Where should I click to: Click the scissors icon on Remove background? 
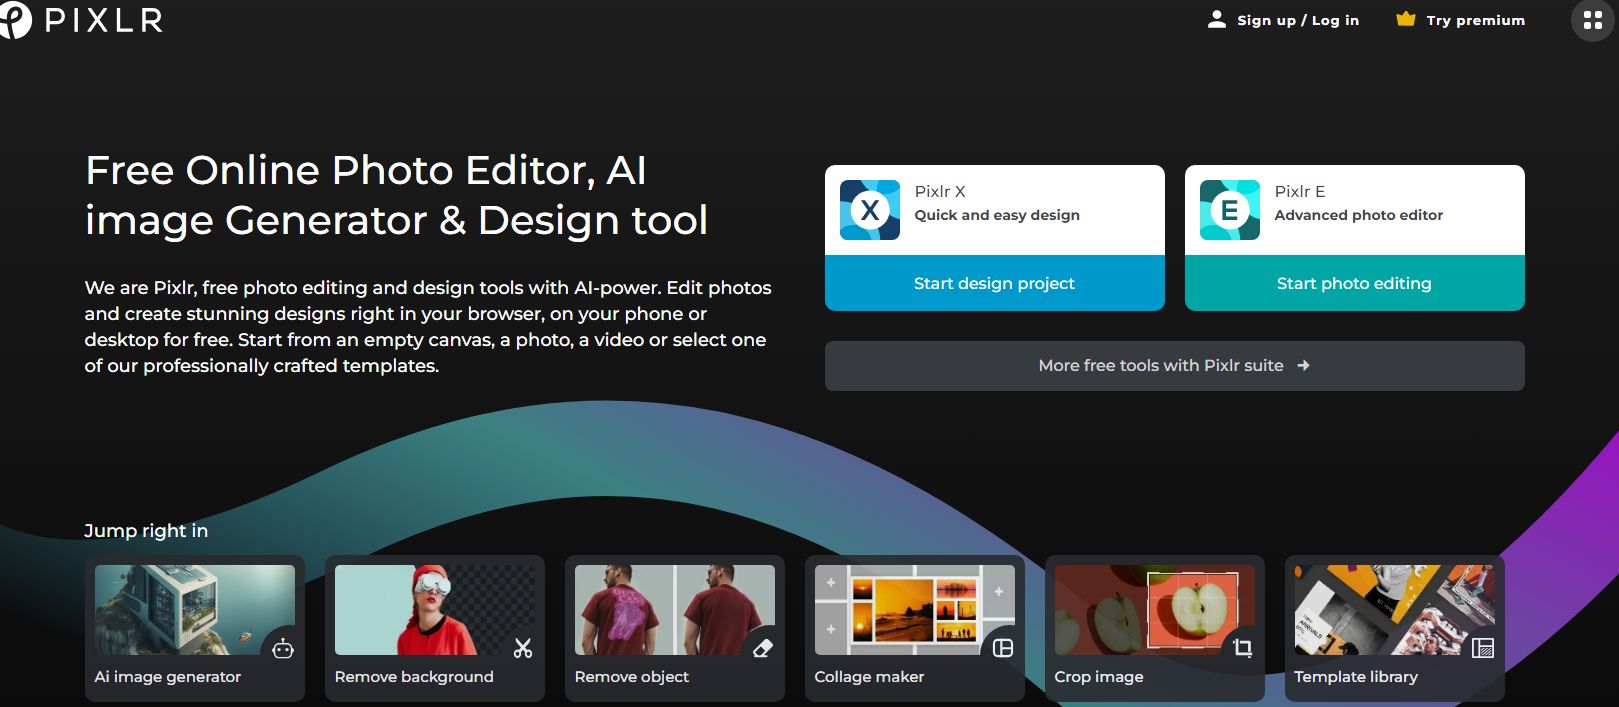click(523, 649)
